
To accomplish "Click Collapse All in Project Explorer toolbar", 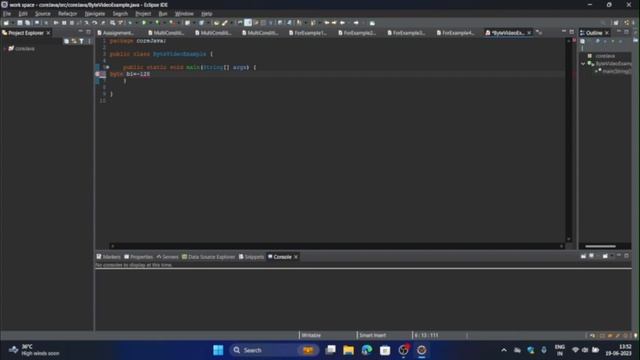I will tap(67, 41).
